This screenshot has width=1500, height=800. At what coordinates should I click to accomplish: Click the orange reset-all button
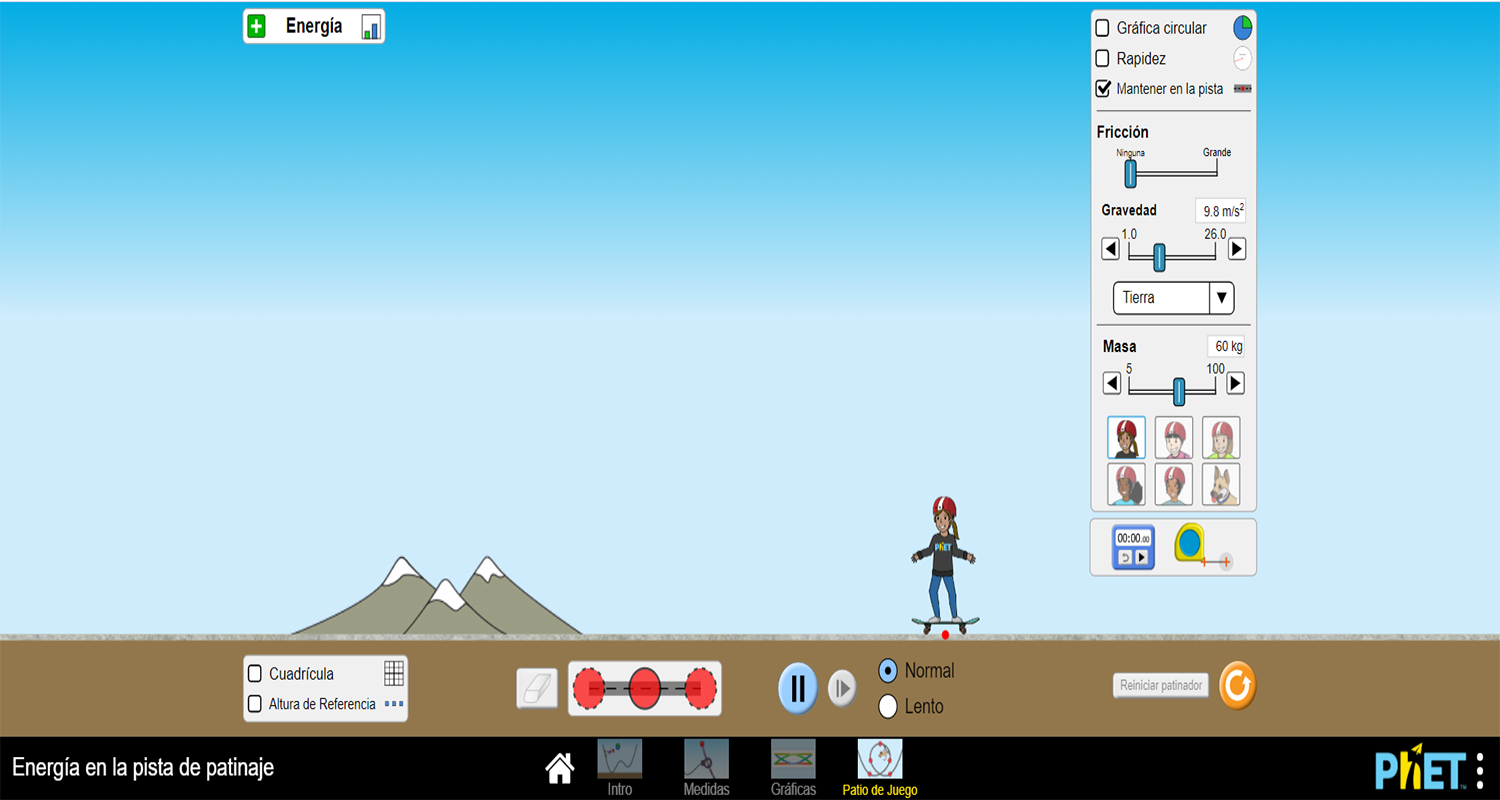coord(1237,686)
